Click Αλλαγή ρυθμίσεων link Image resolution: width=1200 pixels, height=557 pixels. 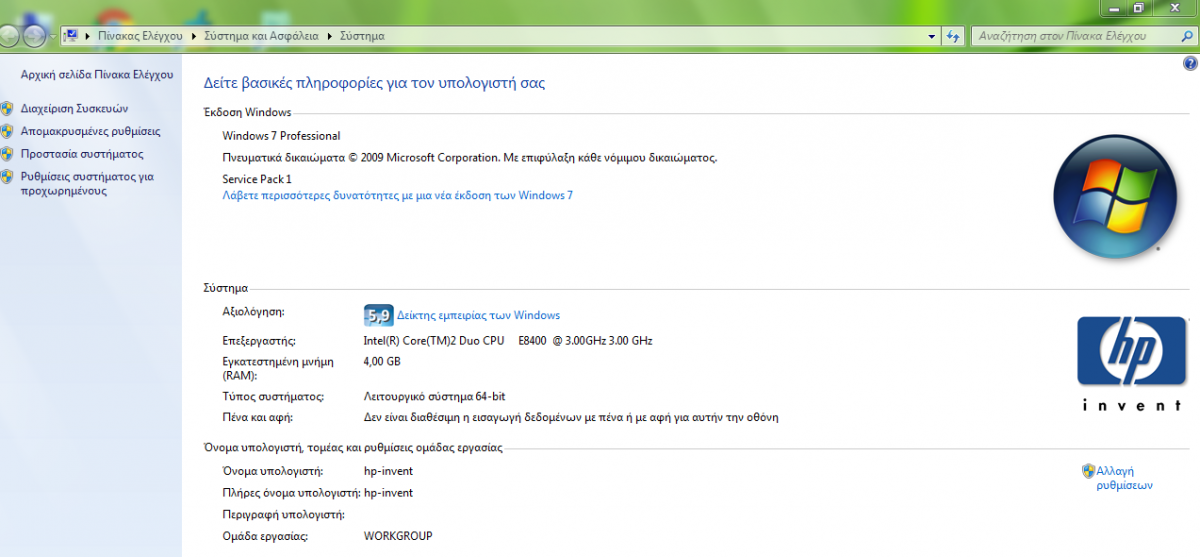(1124, 477)
